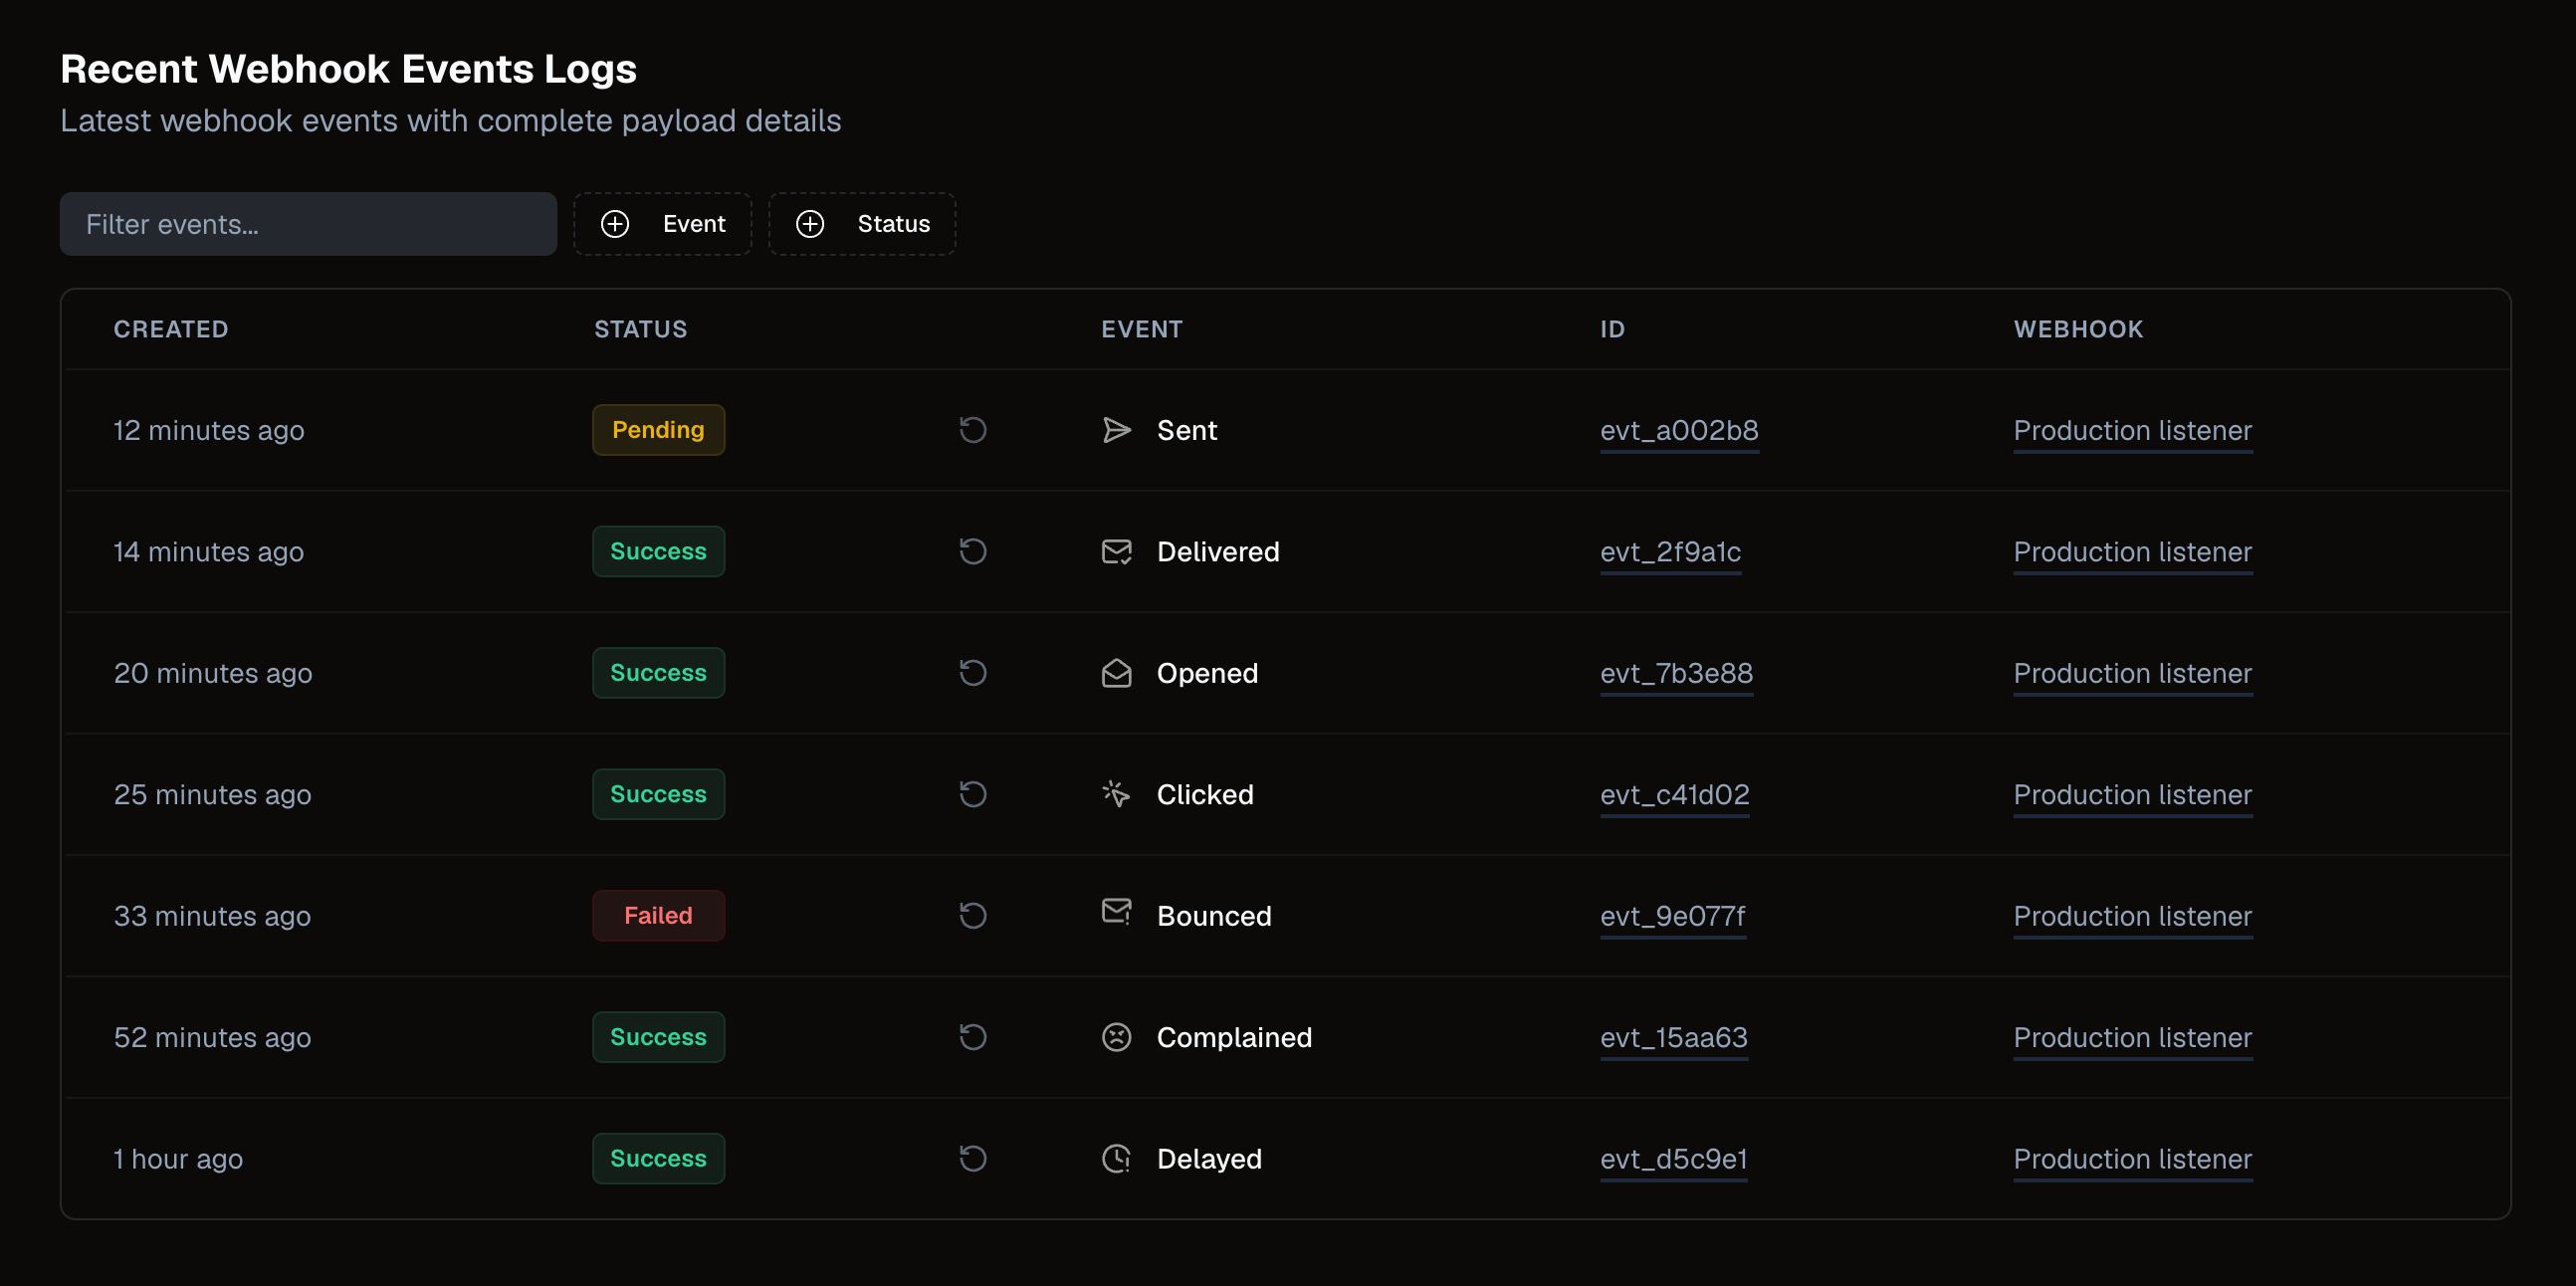
Task: Click the '33 minutes ago' timestamp
Action: coord(212,916)
